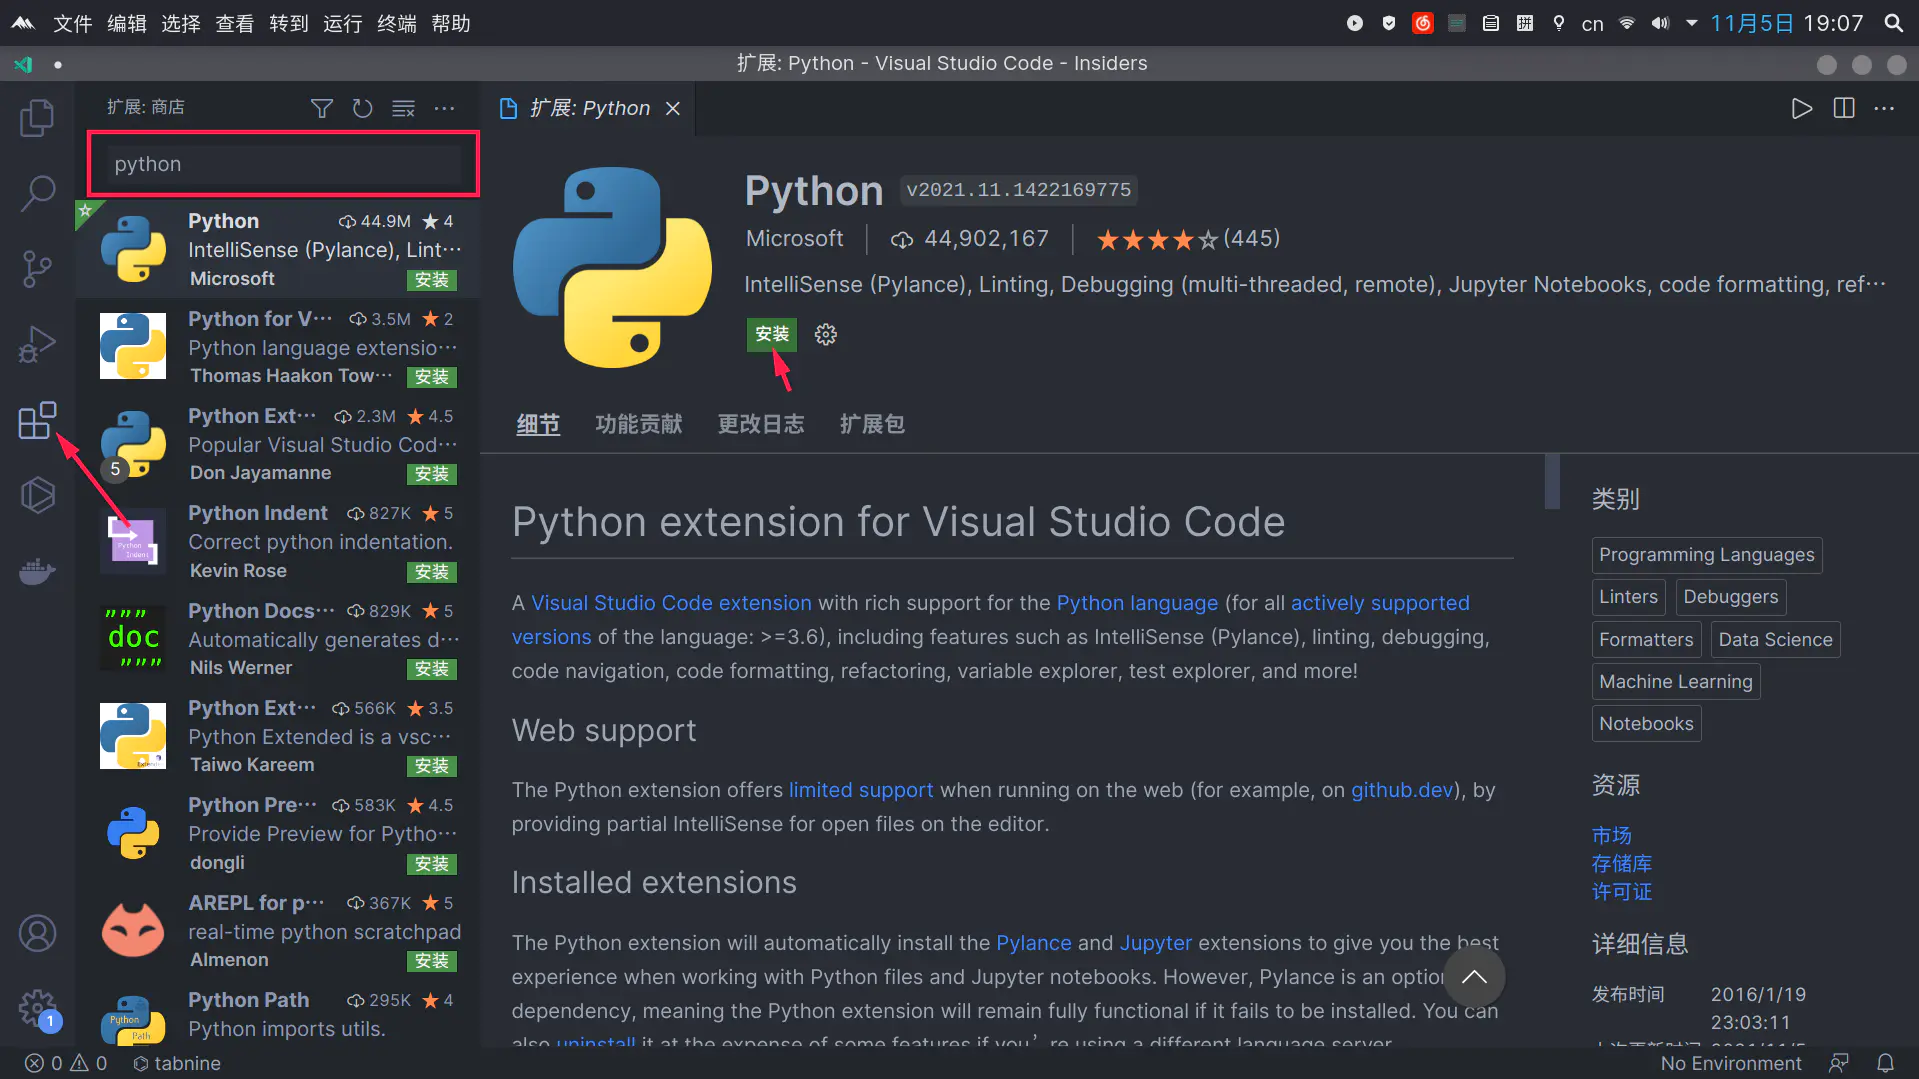1919x1079 pixels.
Task: Open Run and Debug view
Action: click(x=37, y=344)
